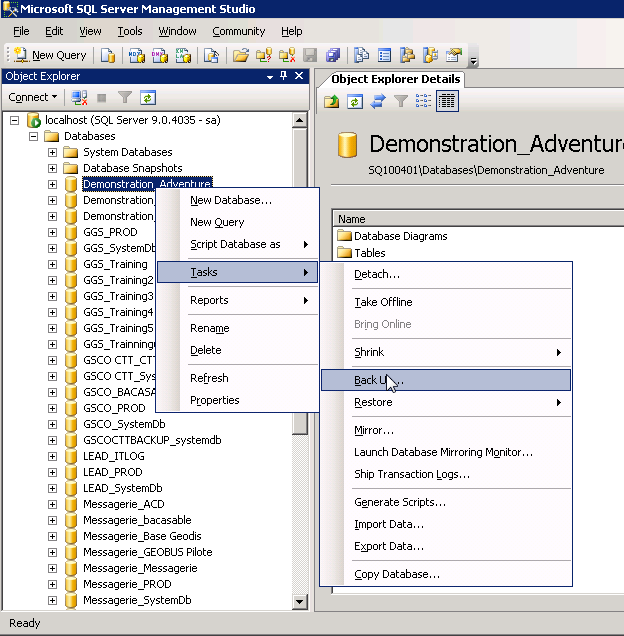
Task: Click the Synchronize icon in details toolbar
Action: tap(378, 101)
